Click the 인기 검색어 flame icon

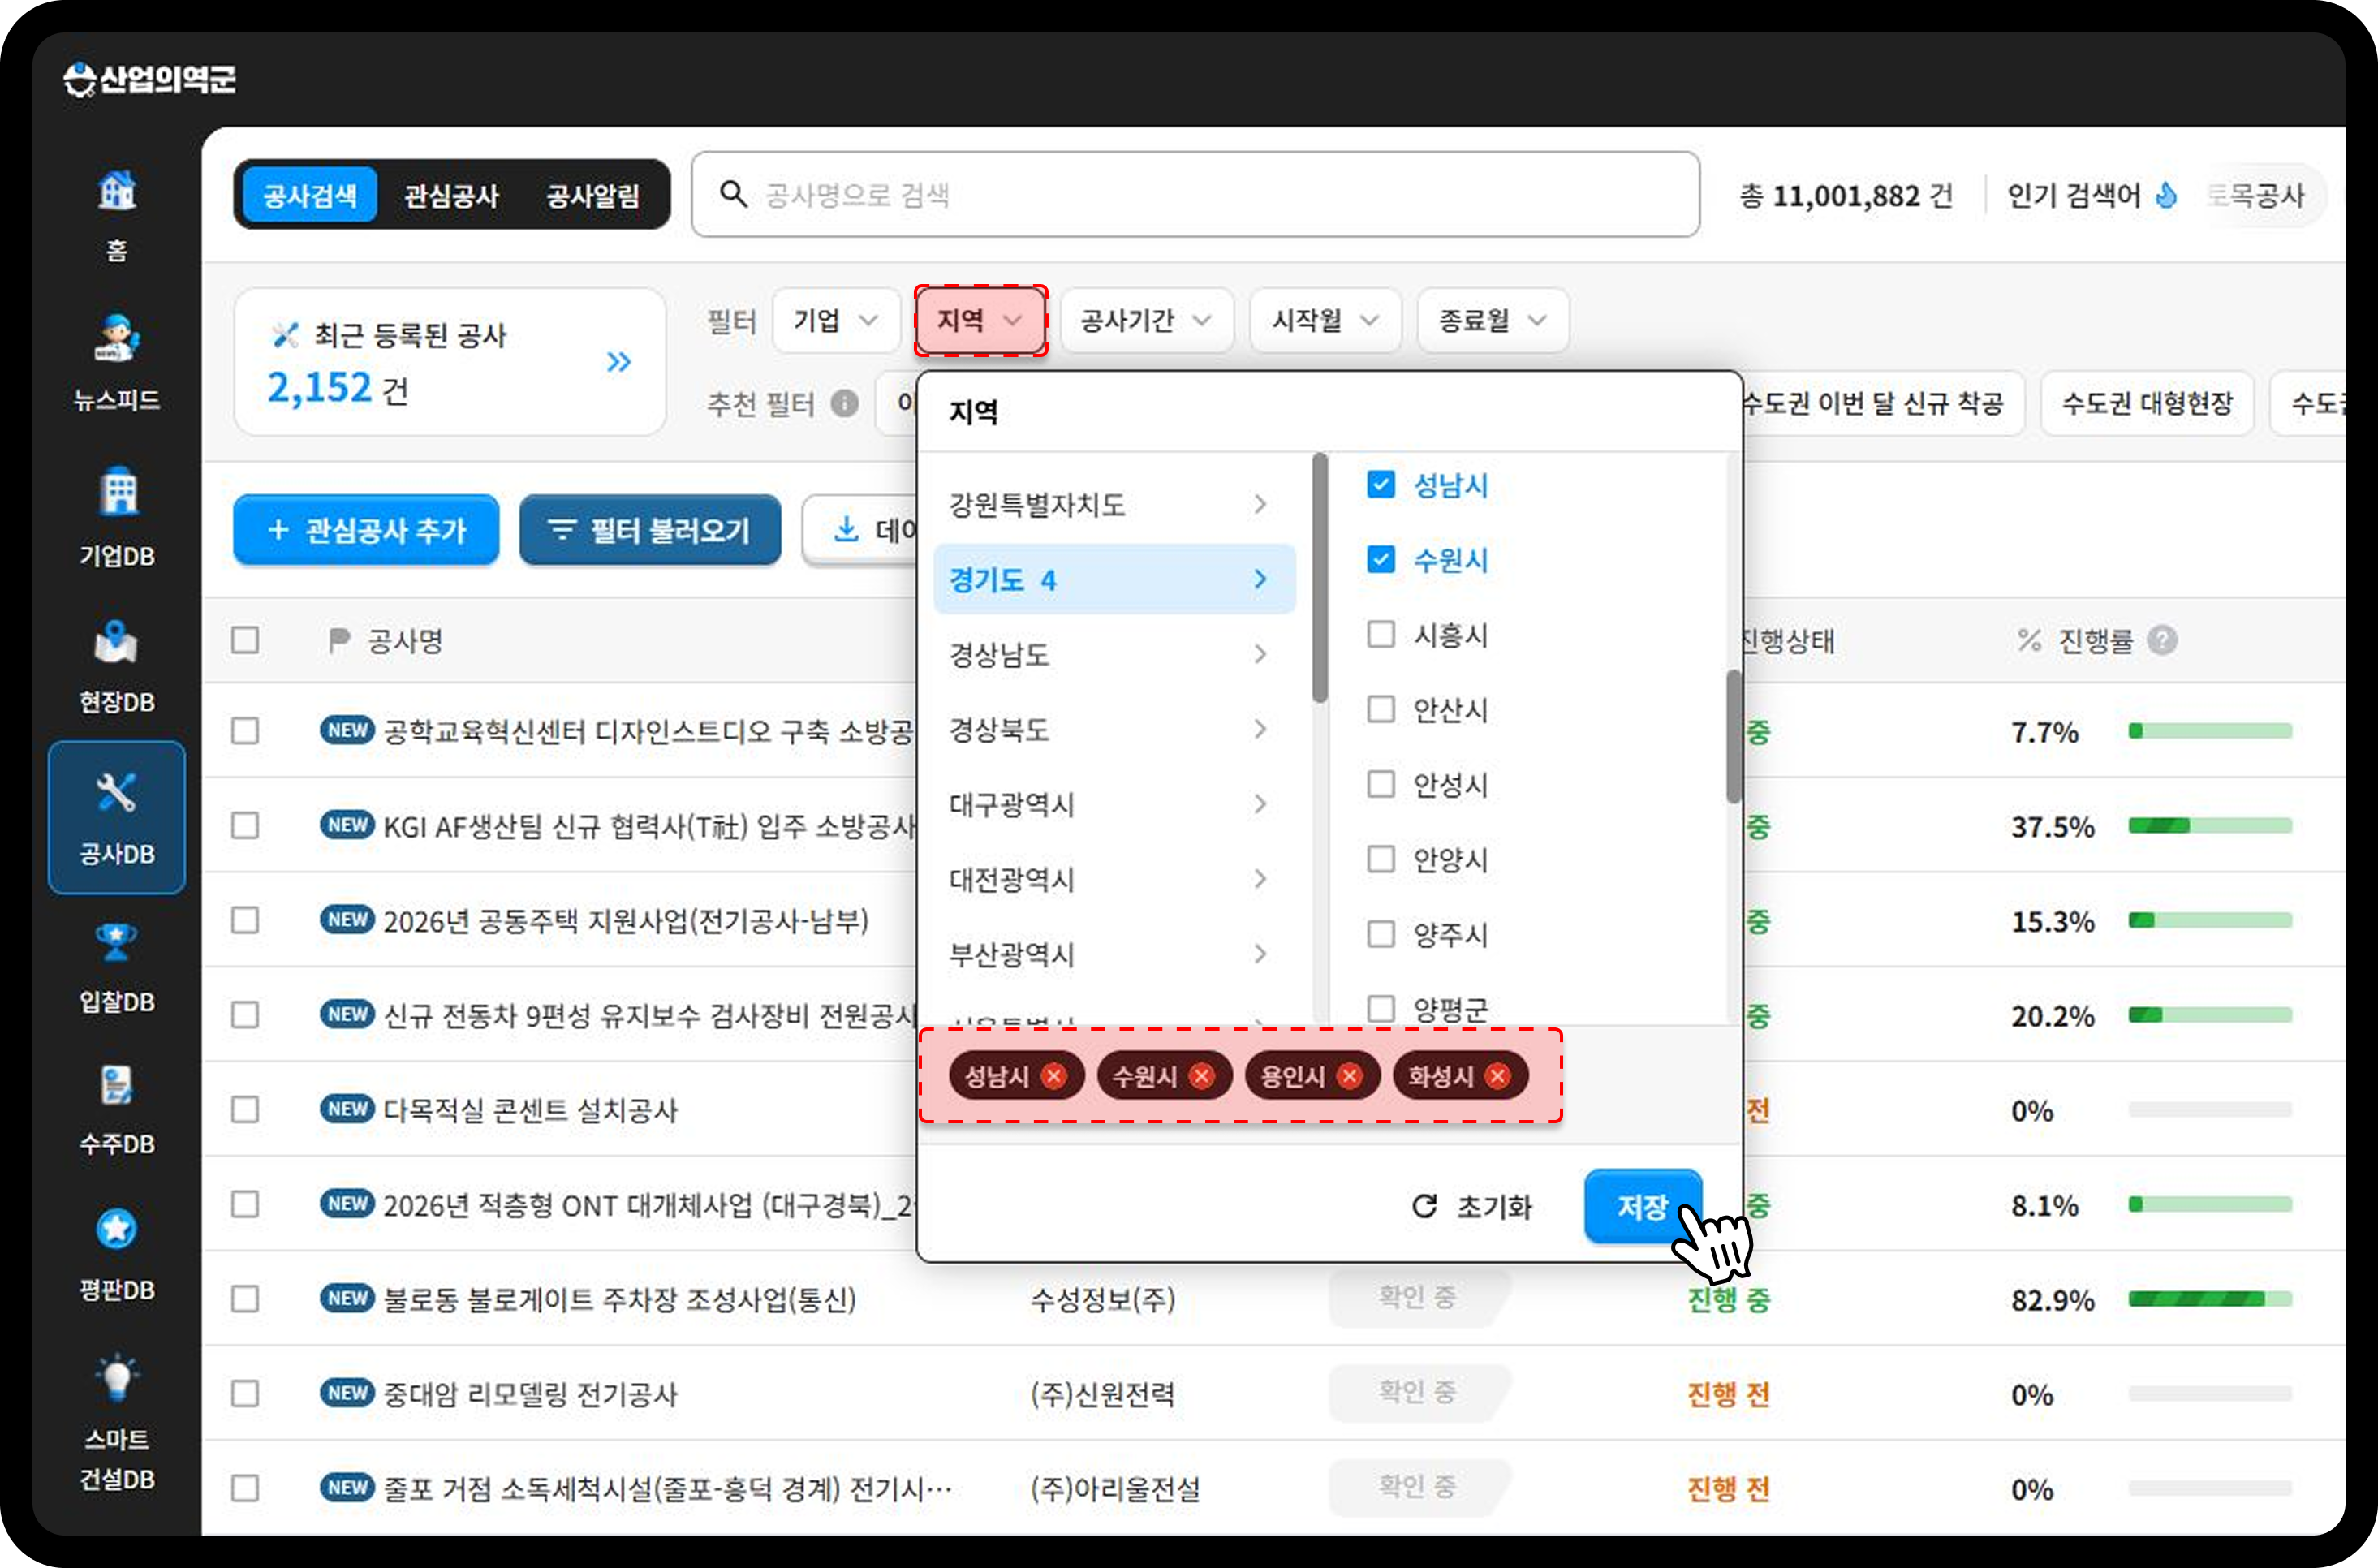coord(2166,195)
